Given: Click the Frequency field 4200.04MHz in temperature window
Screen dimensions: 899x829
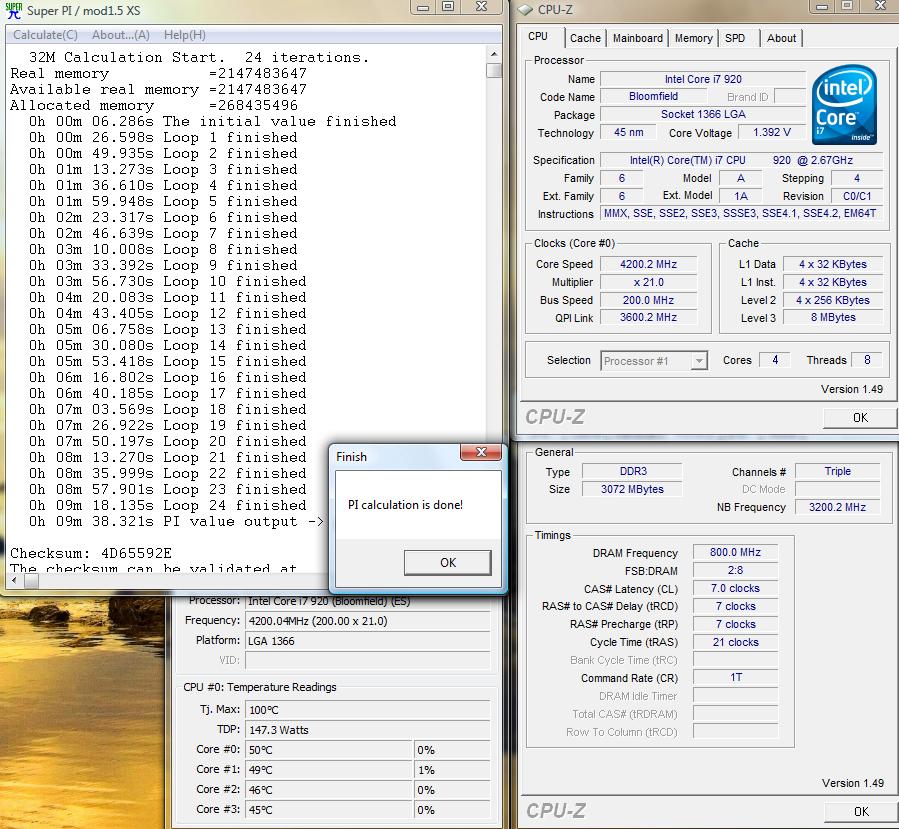Looking at the screenshot, I should [368, 621].
